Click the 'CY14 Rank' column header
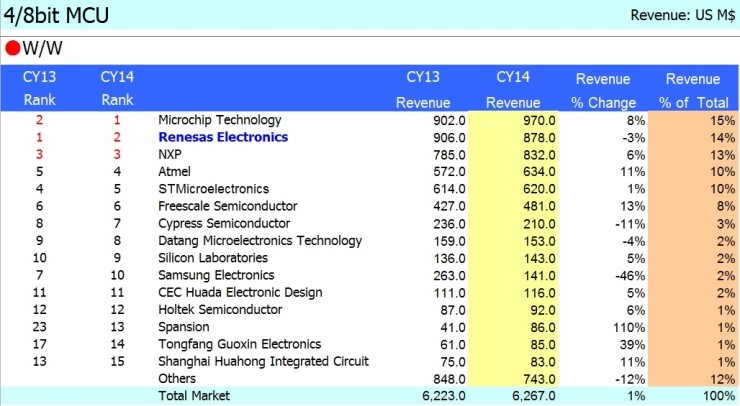This screenshot has height=406, width=740. pos(117,88)
